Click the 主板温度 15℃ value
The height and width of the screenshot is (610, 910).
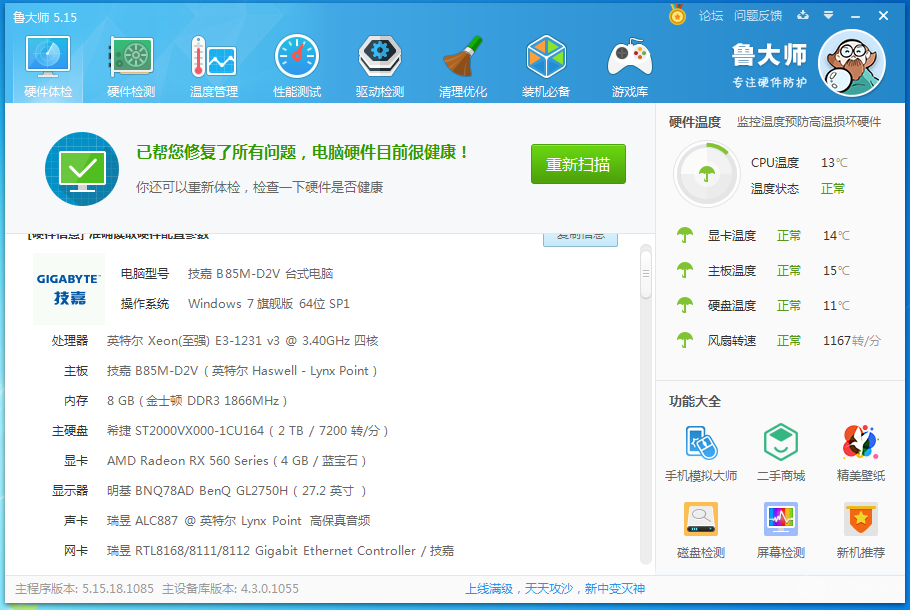(836, 270)
